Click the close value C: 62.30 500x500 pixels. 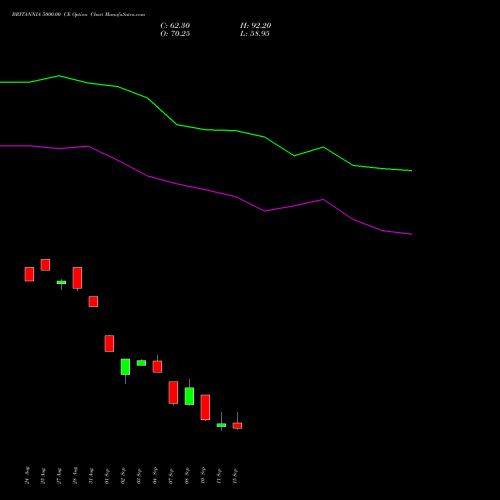(175, 26)
